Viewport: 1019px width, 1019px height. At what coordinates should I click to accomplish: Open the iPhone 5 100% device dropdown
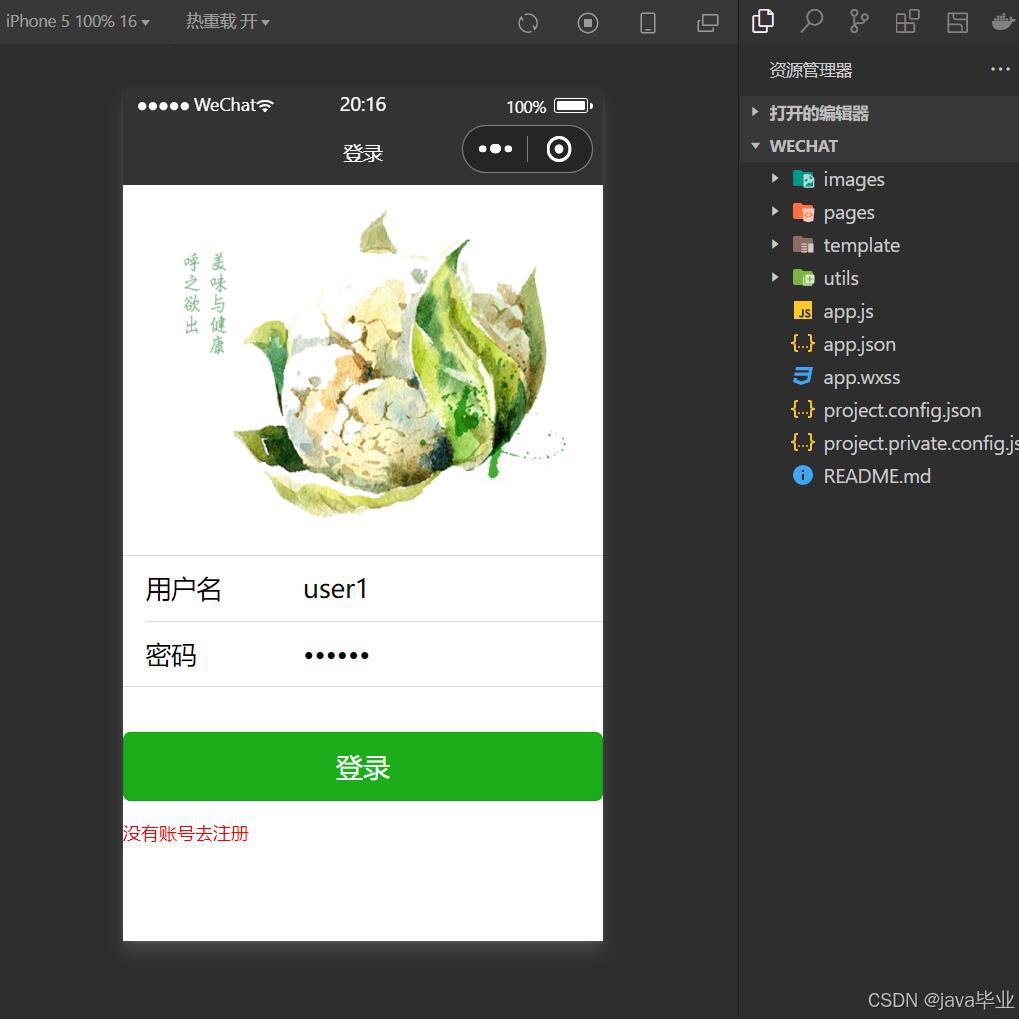pos(77,21)
